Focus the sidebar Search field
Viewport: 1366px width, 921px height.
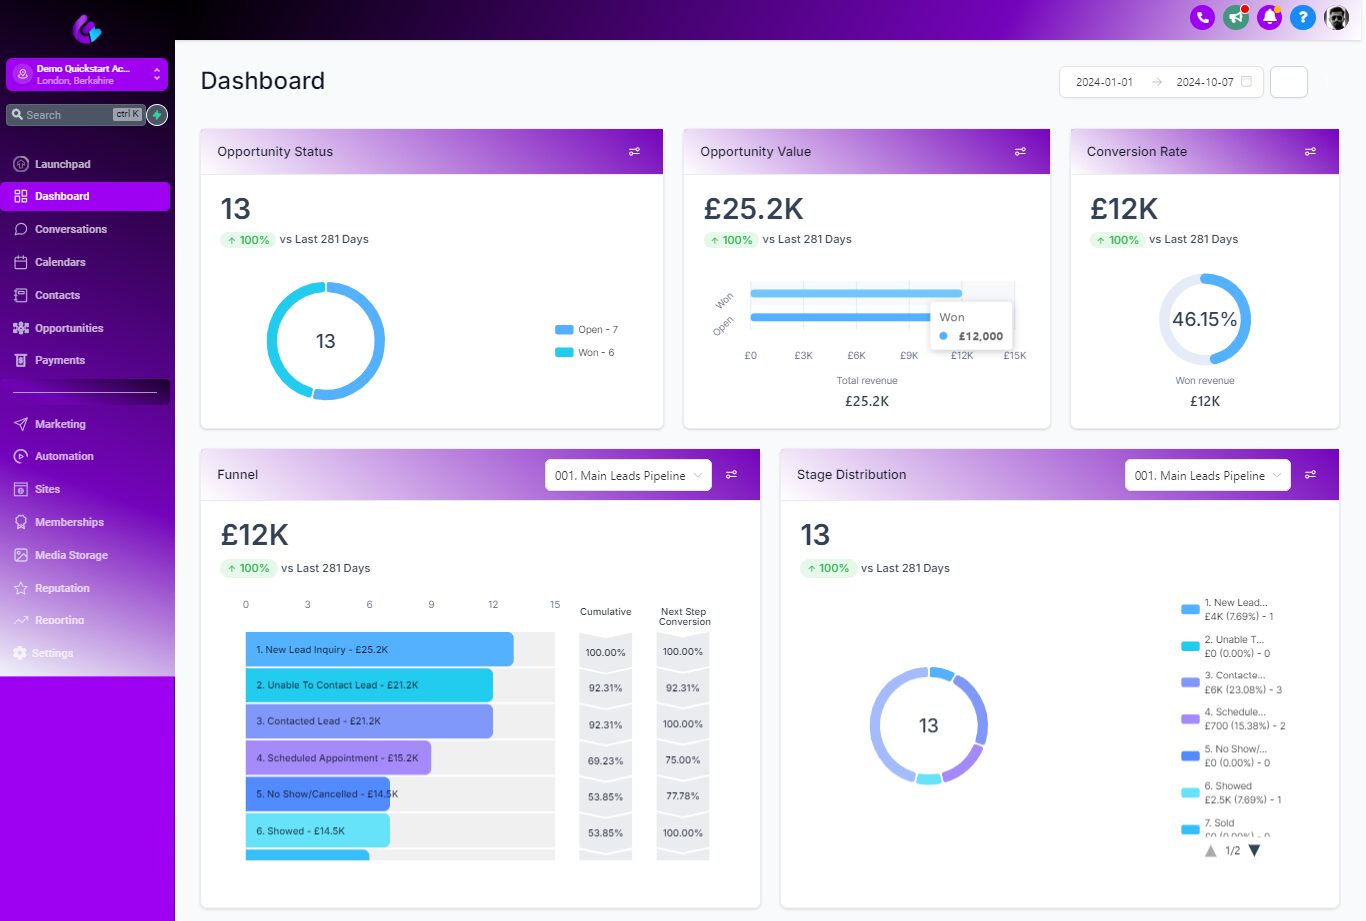pyautogui.click(x=75, y=115)
